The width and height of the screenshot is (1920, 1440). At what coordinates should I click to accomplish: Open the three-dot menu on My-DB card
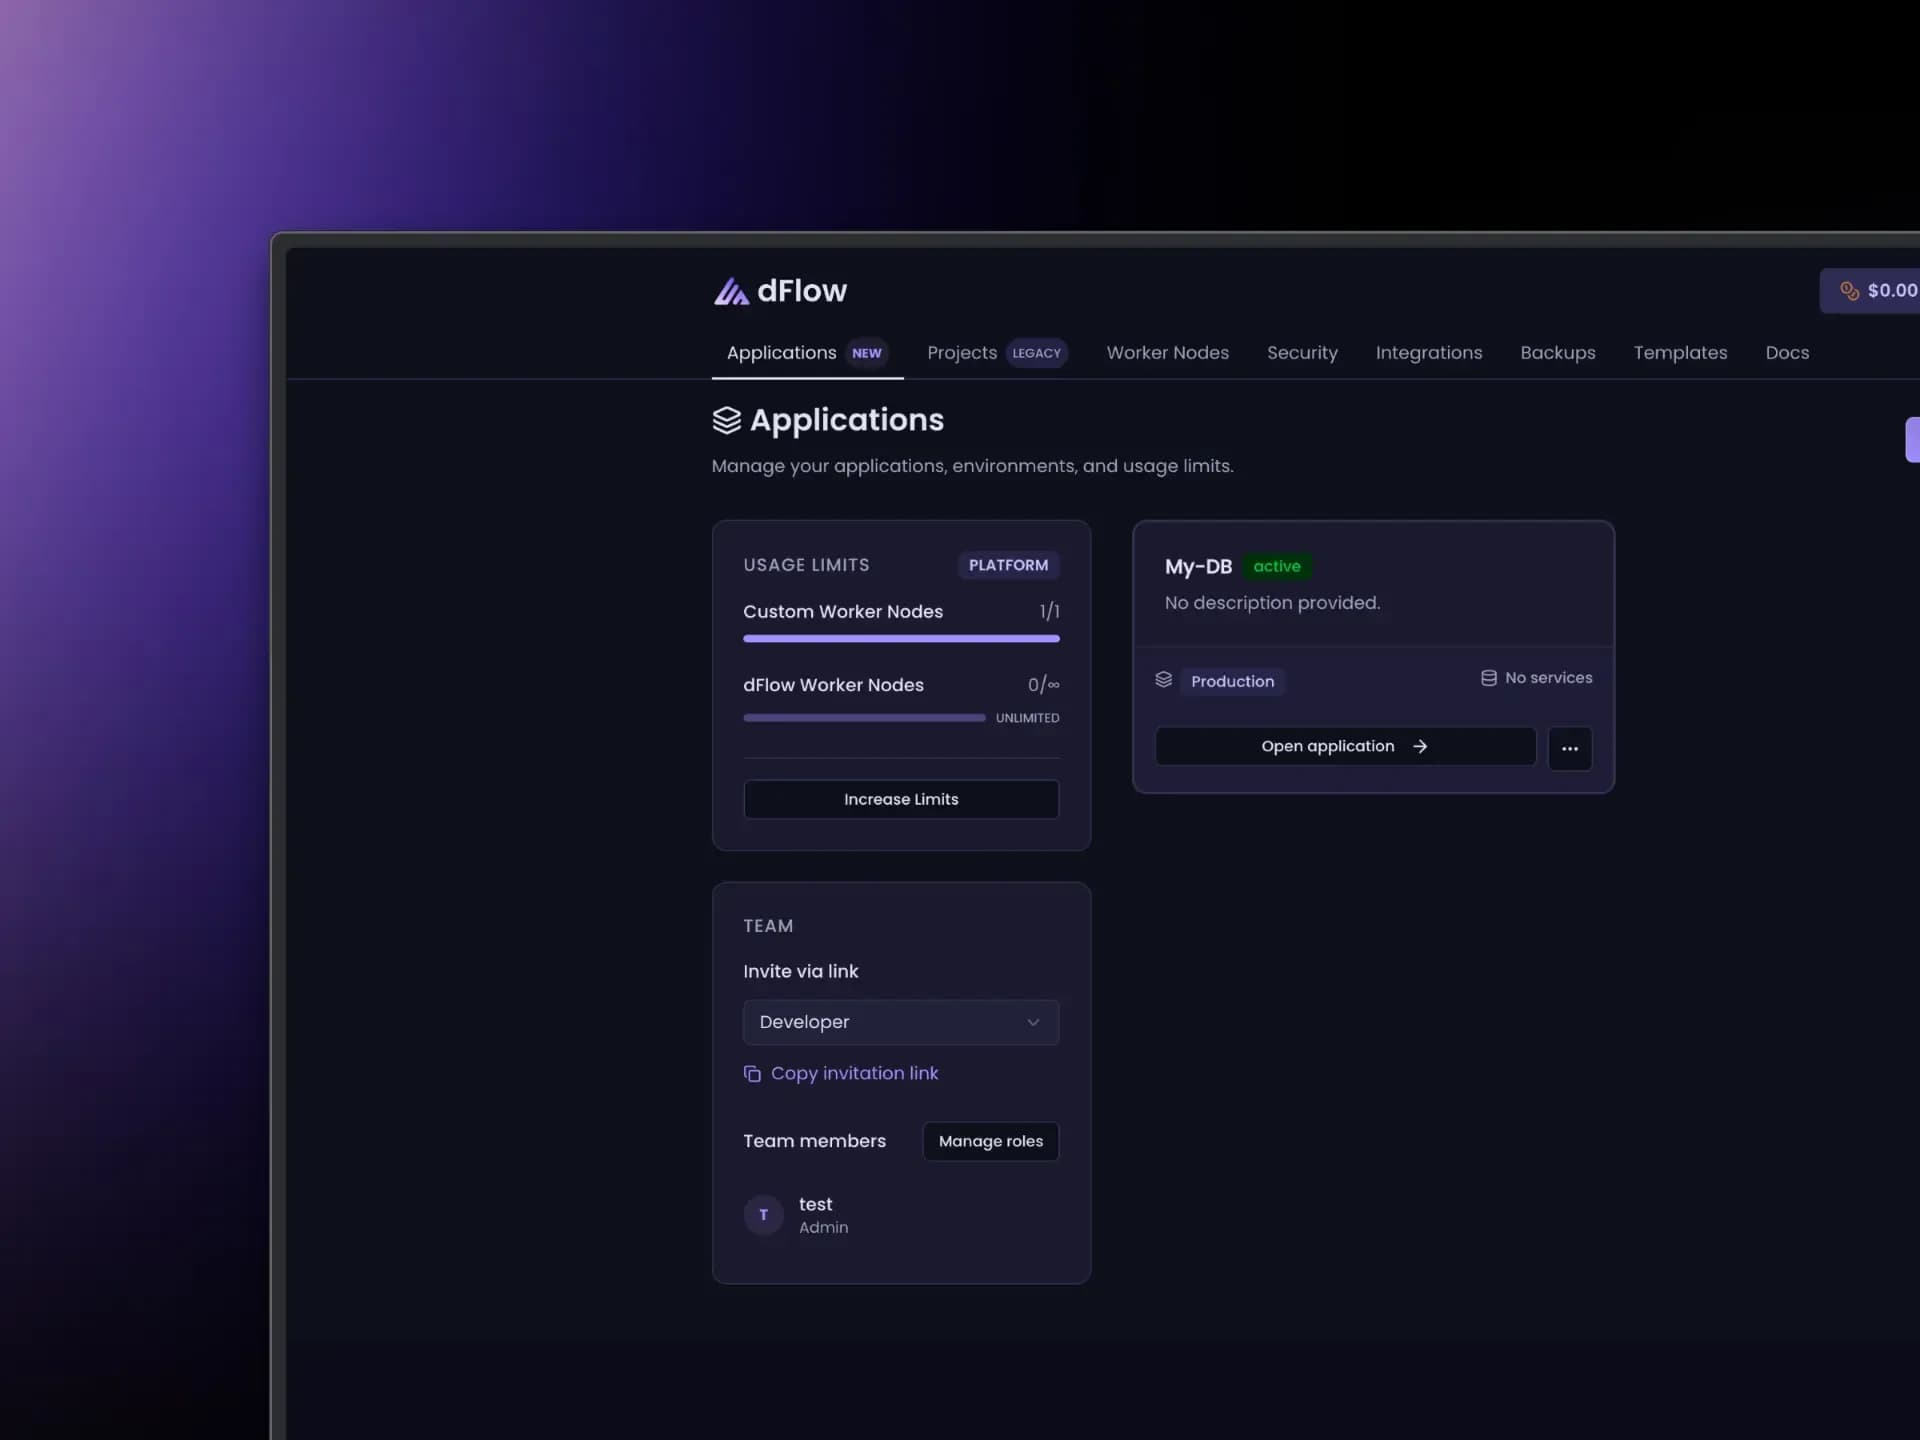coord(1569,748)
